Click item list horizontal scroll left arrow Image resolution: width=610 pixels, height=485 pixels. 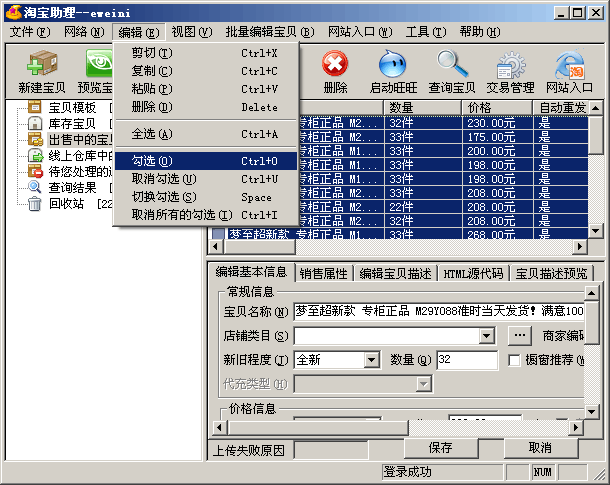click(216, 246)
